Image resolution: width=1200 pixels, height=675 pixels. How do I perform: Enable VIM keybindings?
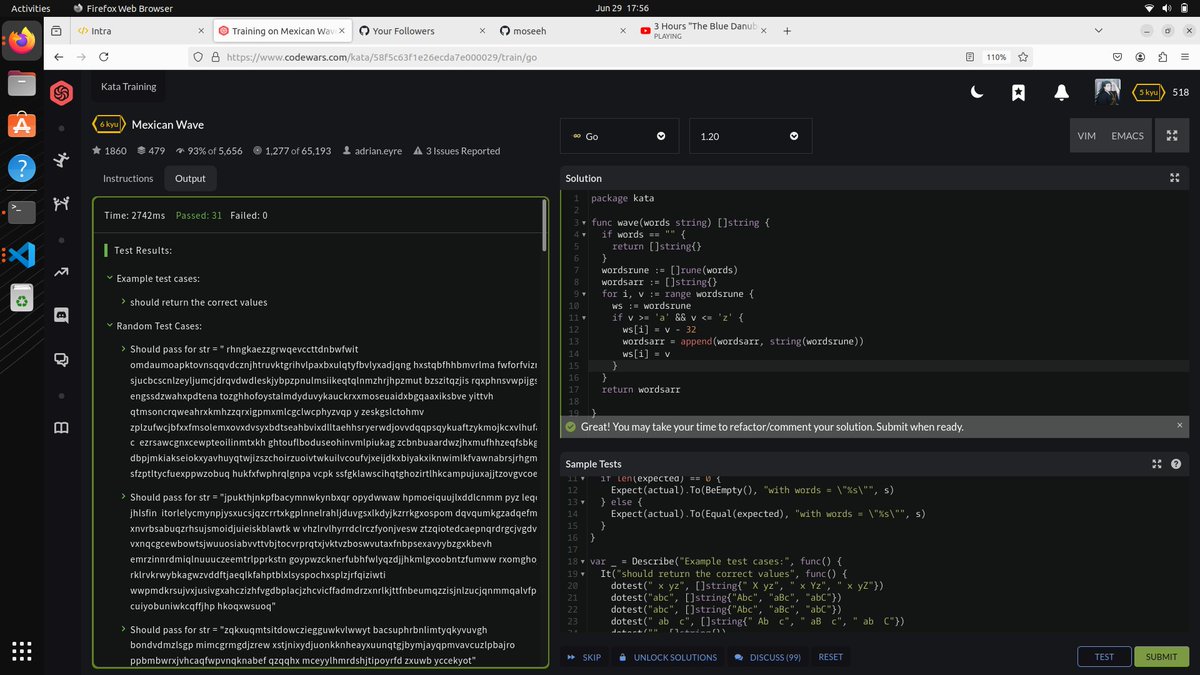[x=1086, y=136]
